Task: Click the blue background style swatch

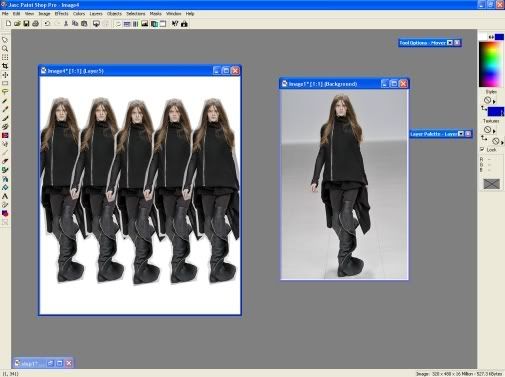Action: pos(496,112)
